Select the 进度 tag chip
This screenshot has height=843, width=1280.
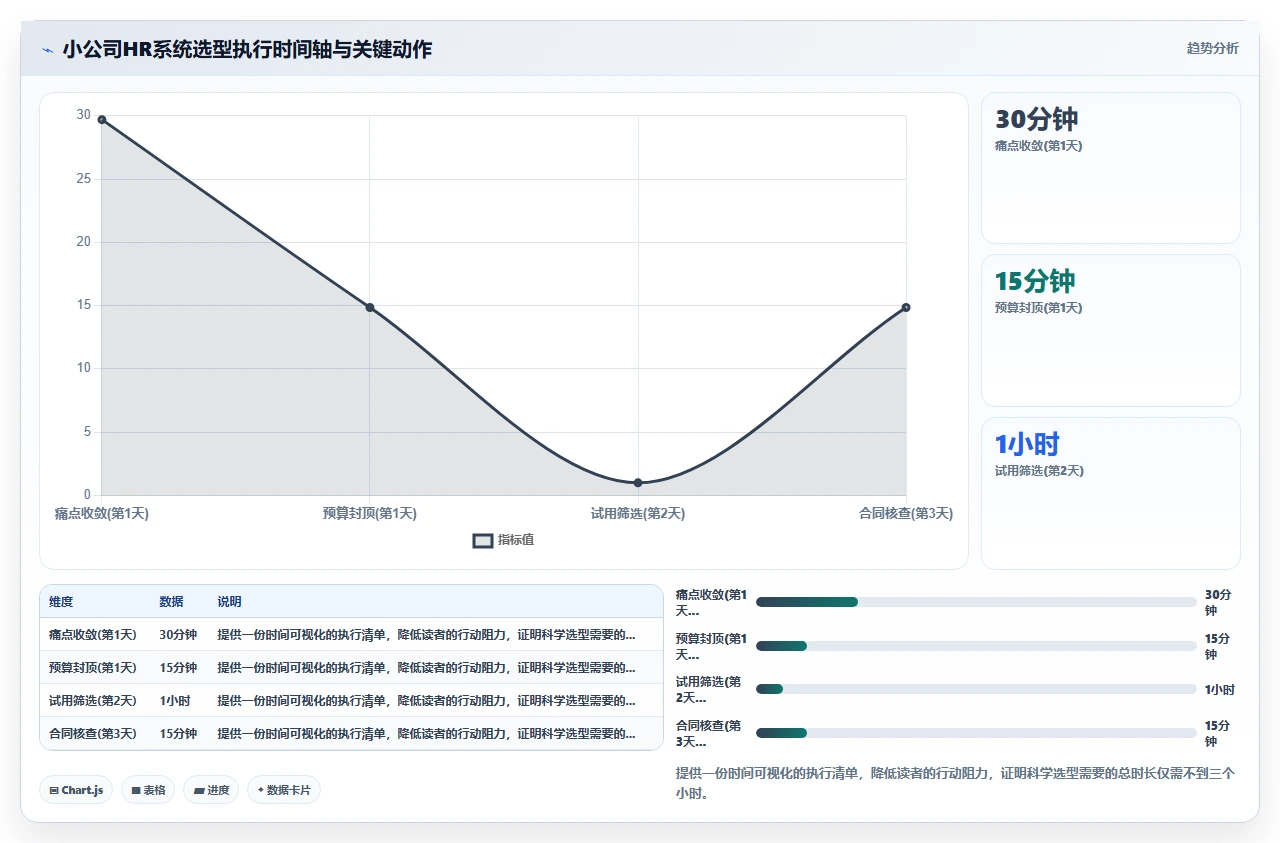click(211, 790)
